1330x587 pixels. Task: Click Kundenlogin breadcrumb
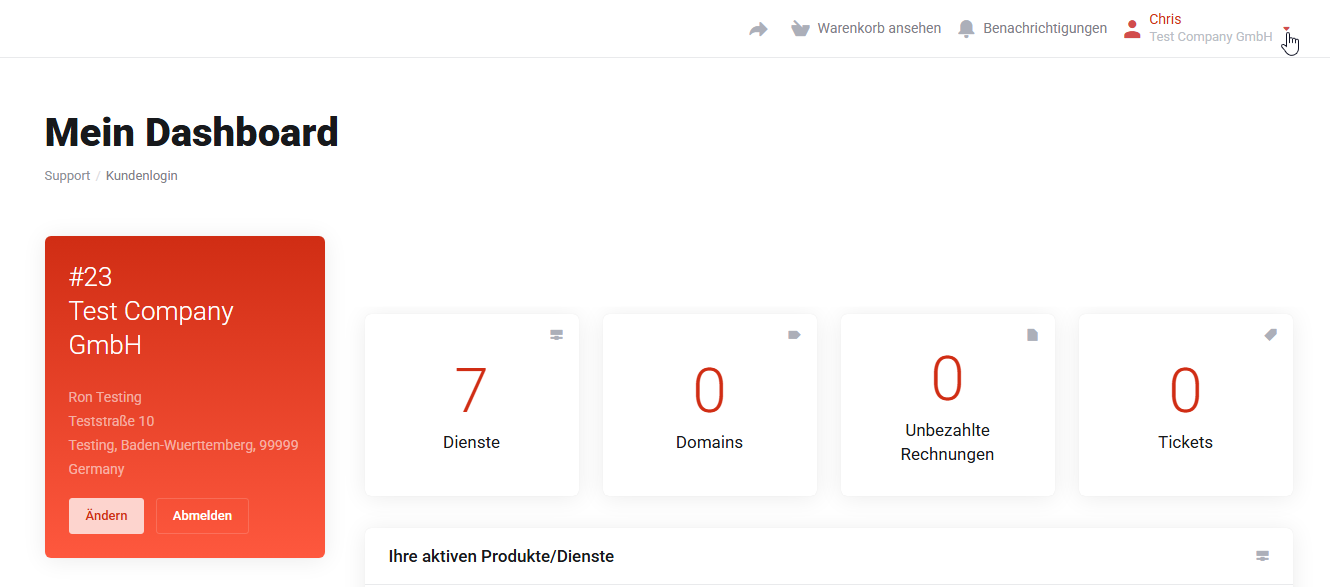[x=142, y=175]
